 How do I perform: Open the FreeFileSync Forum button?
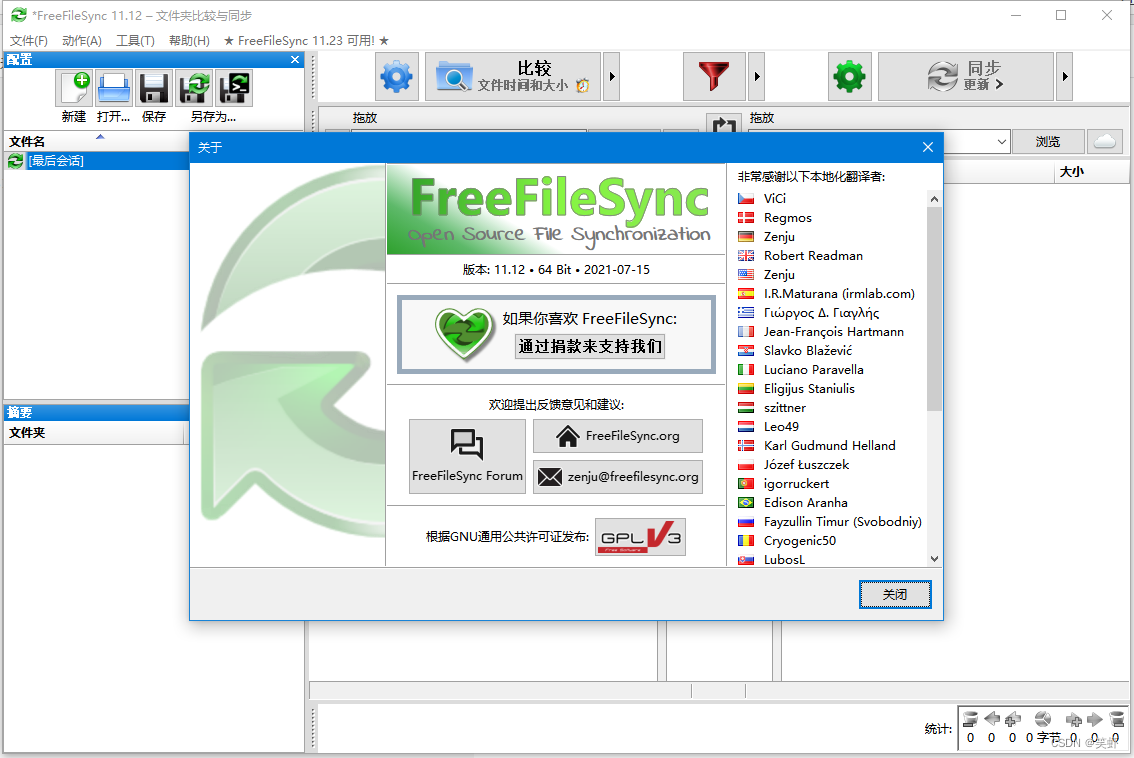467,456
